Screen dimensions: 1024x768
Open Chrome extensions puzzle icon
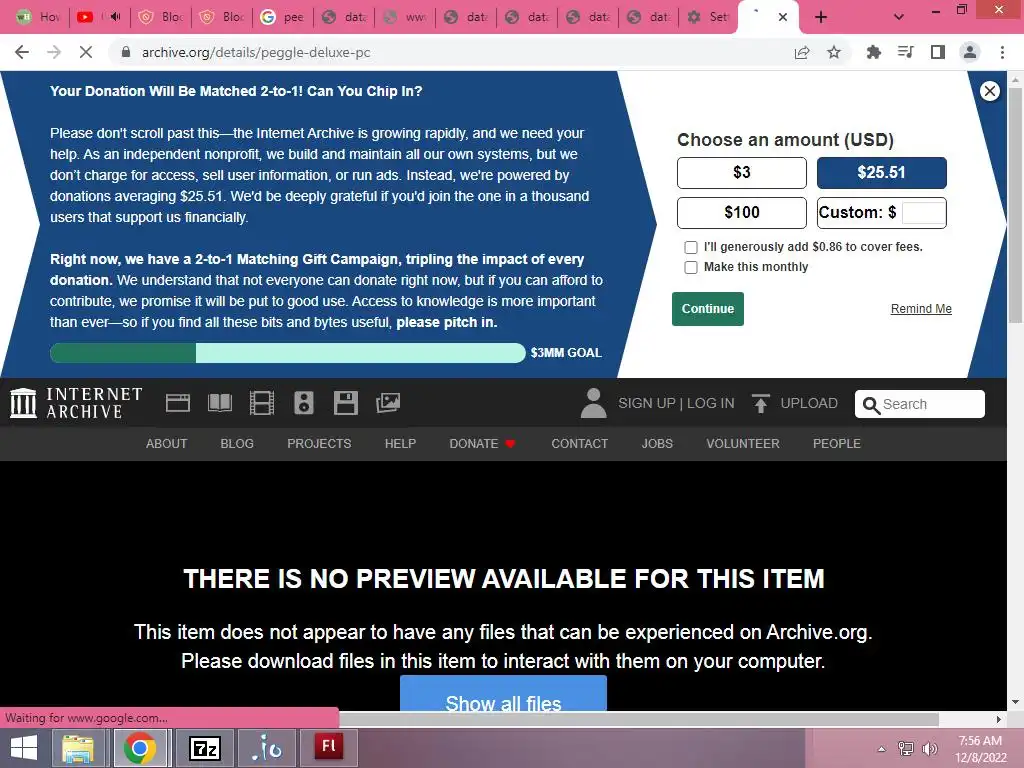pos(873,52)
